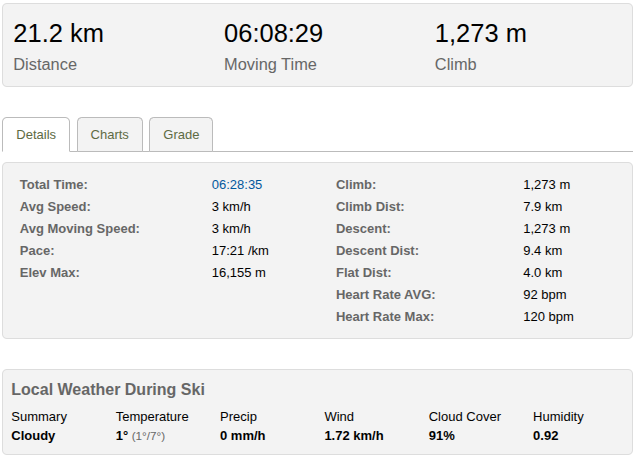Click the Heart Rate Max 120 bpm value
637x459 pixels.
[548, 317]
